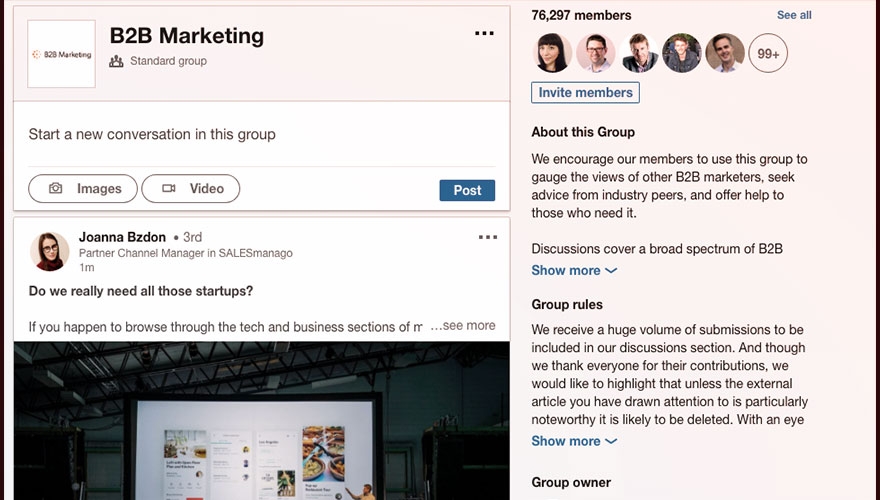The height and width of the screenshot is (500, 880).
Task: Click the fifth member avatar
Action: [x=725, y=53]
